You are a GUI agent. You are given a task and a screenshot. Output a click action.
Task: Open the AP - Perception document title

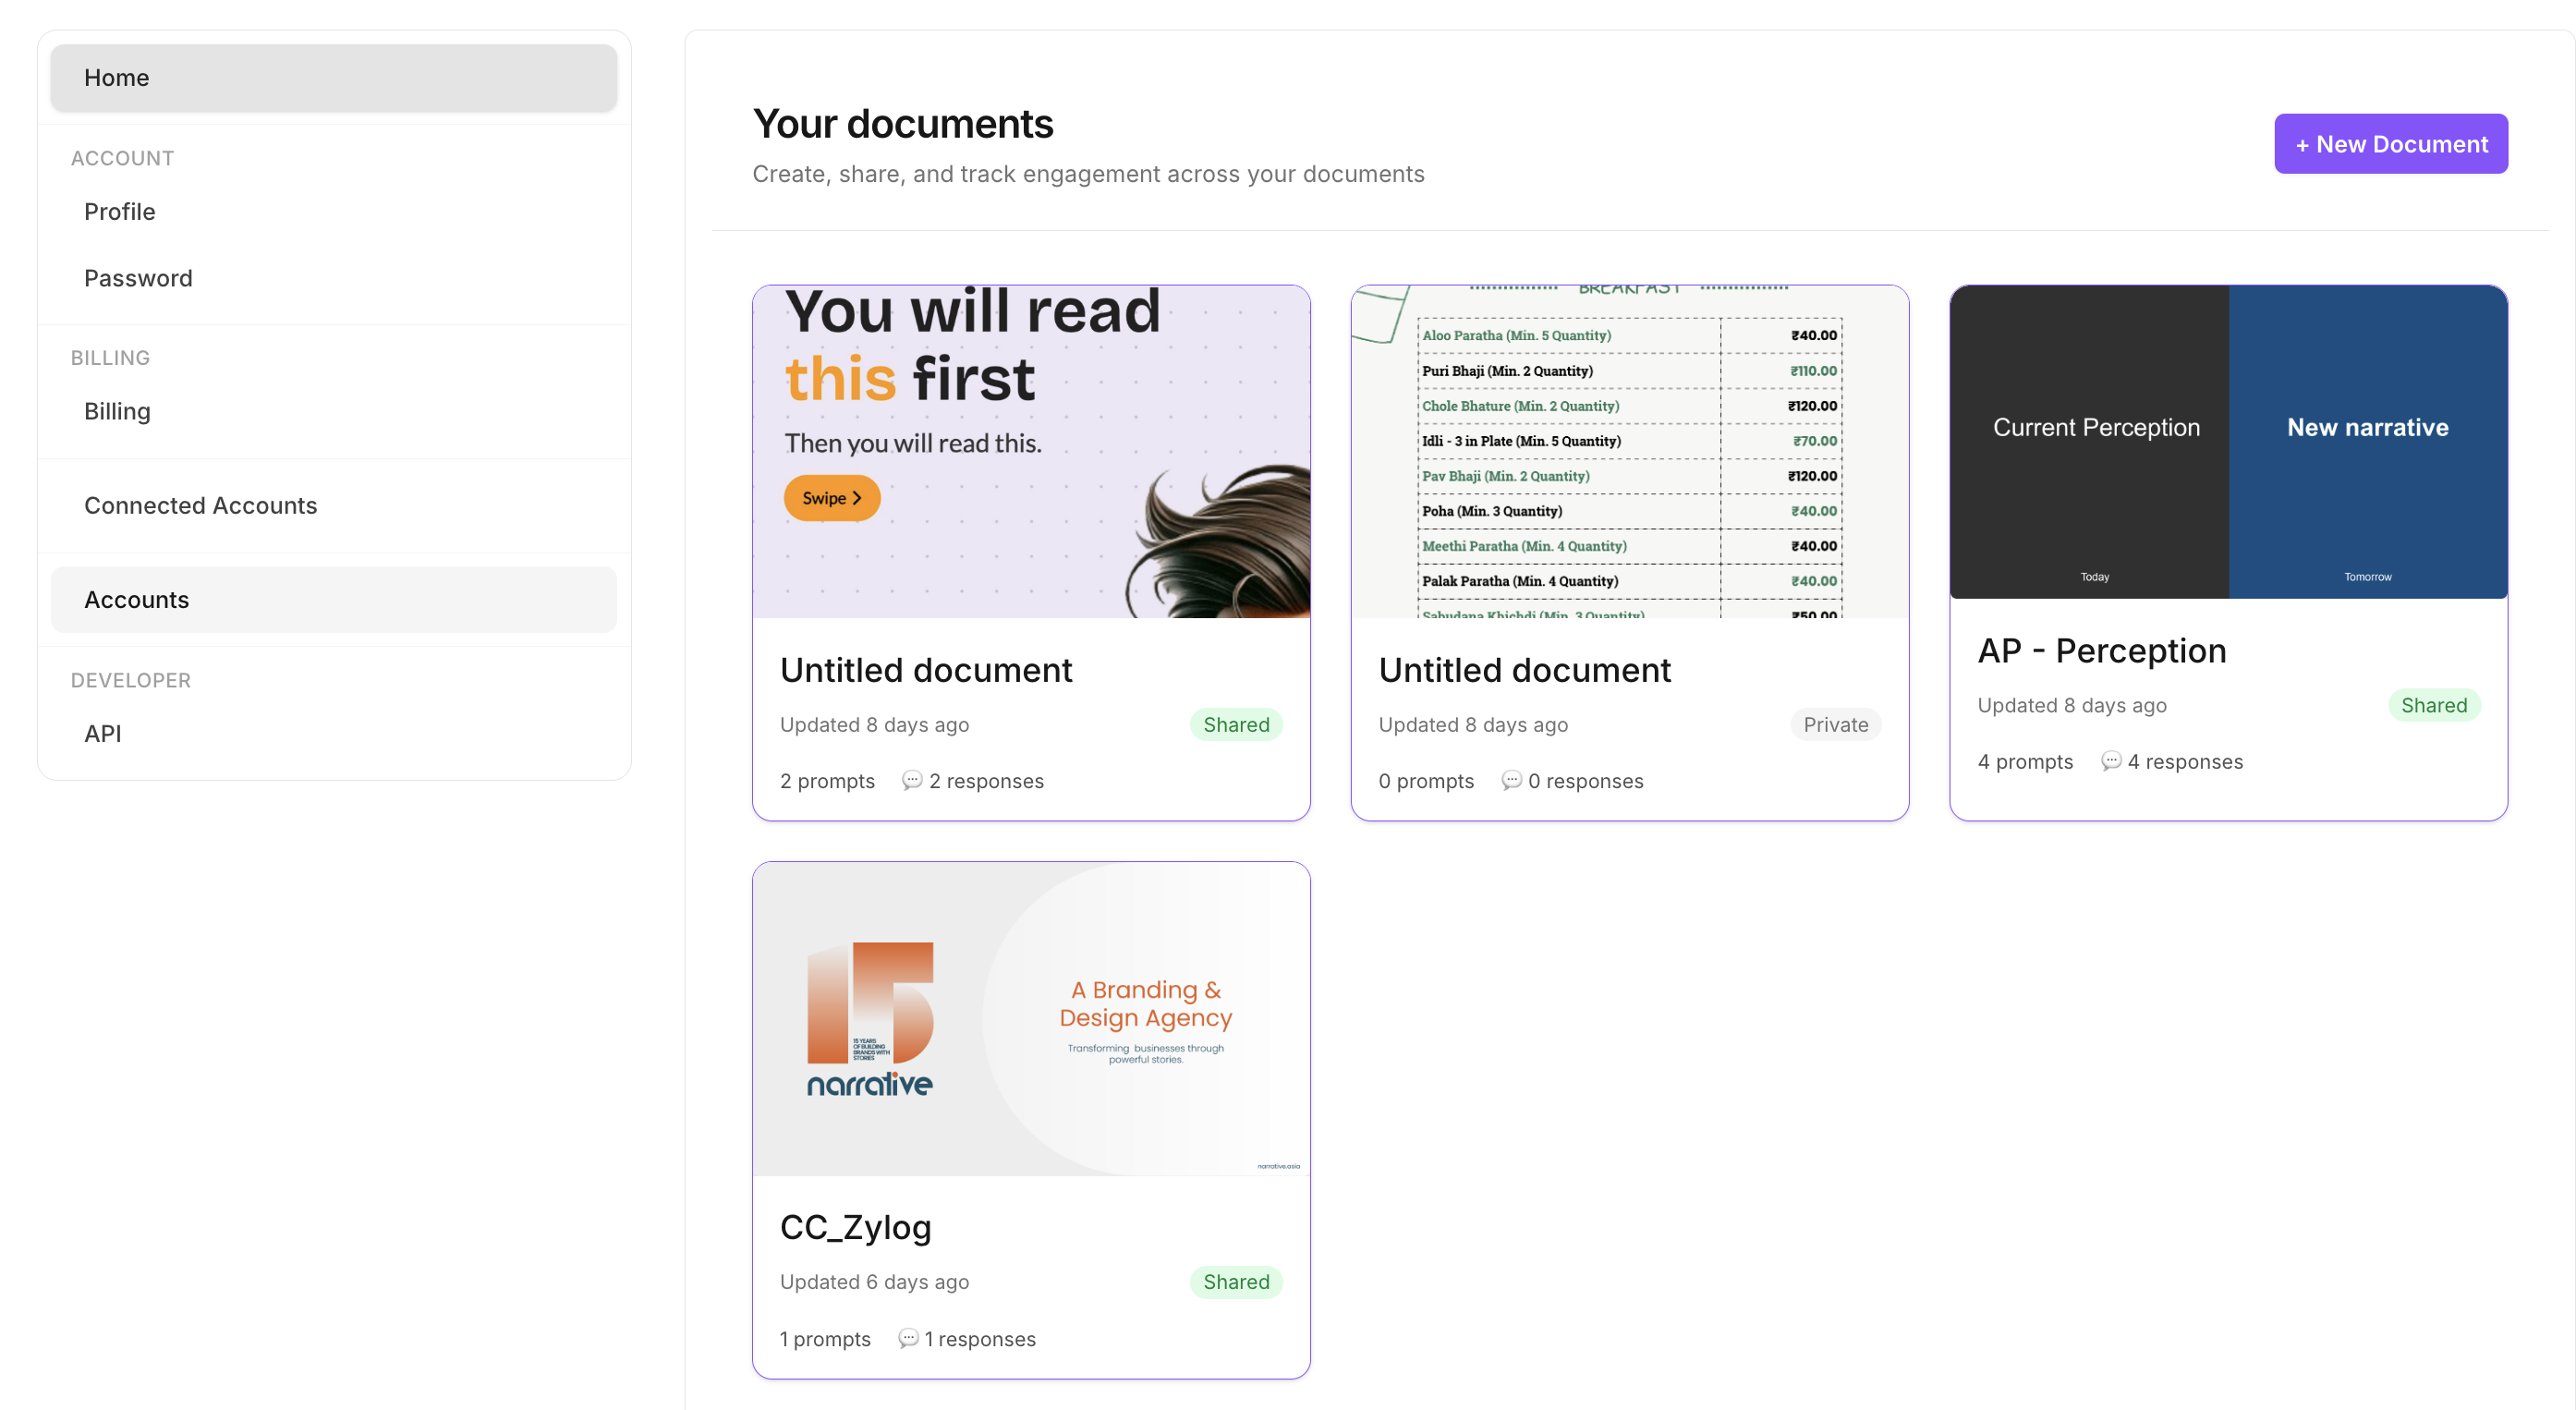(2101, 651)
